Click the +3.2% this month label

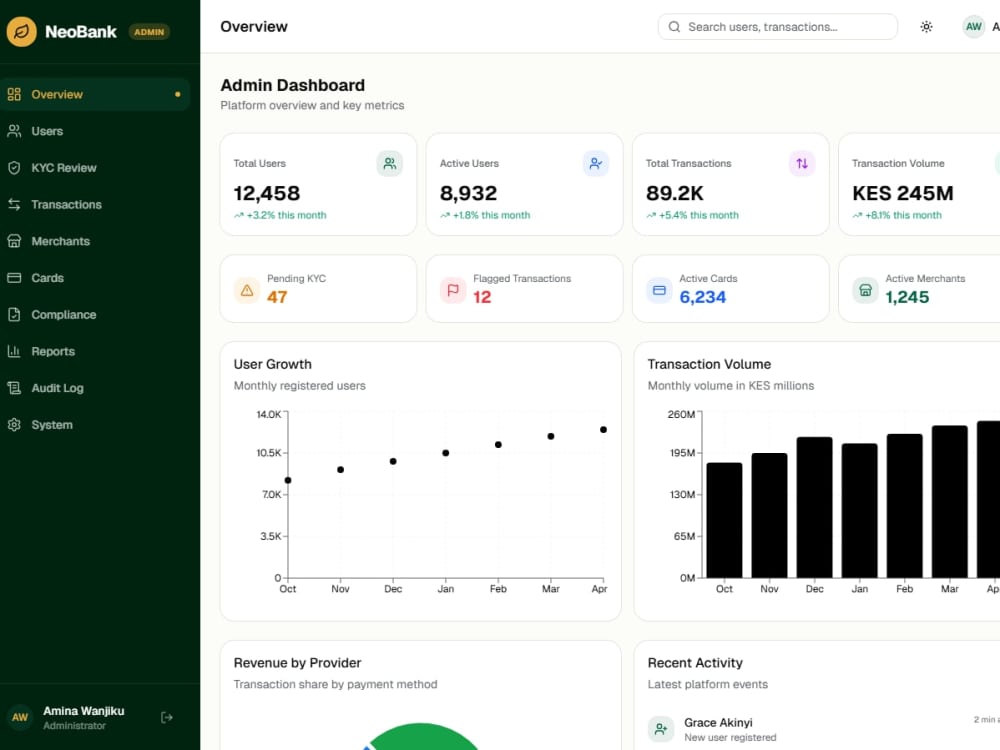pos(286,216)
